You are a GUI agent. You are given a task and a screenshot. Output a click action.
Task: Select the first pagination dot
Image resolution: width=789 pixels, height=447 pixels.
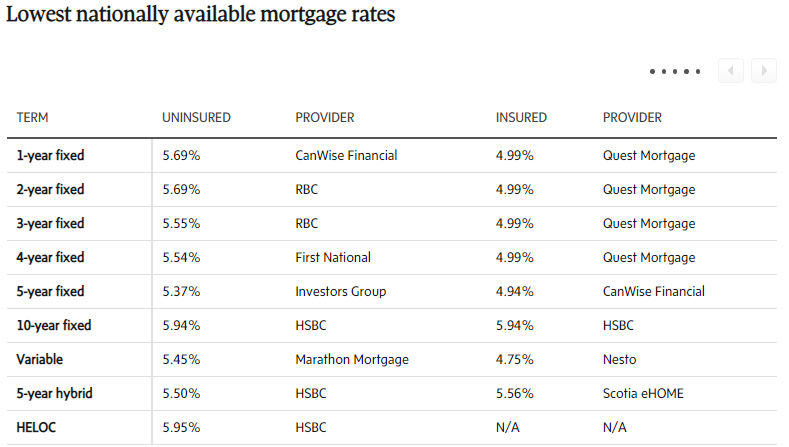pyautogui.click(x=652, y=72)
